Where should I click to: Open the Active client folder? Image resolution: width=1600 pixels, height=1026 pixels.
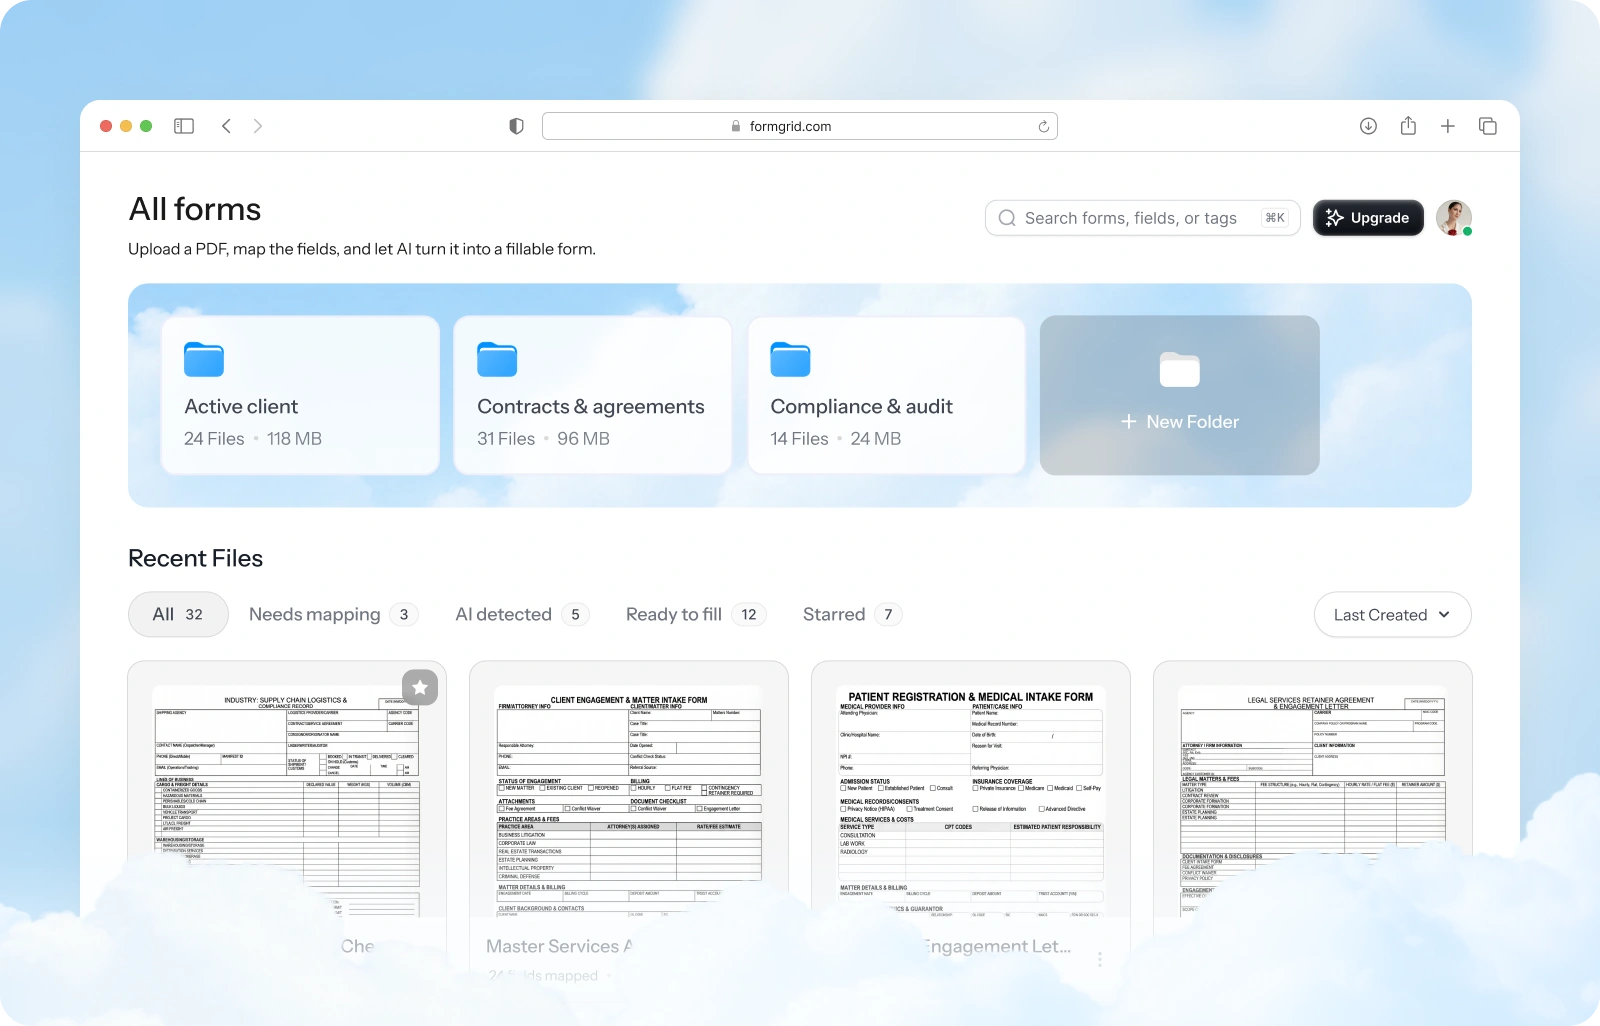pyautogui.click(x=300, y=395)
